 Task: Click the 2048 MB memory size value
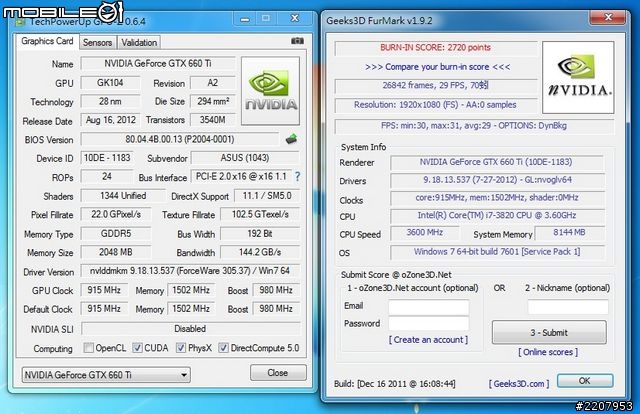point(116,252)
